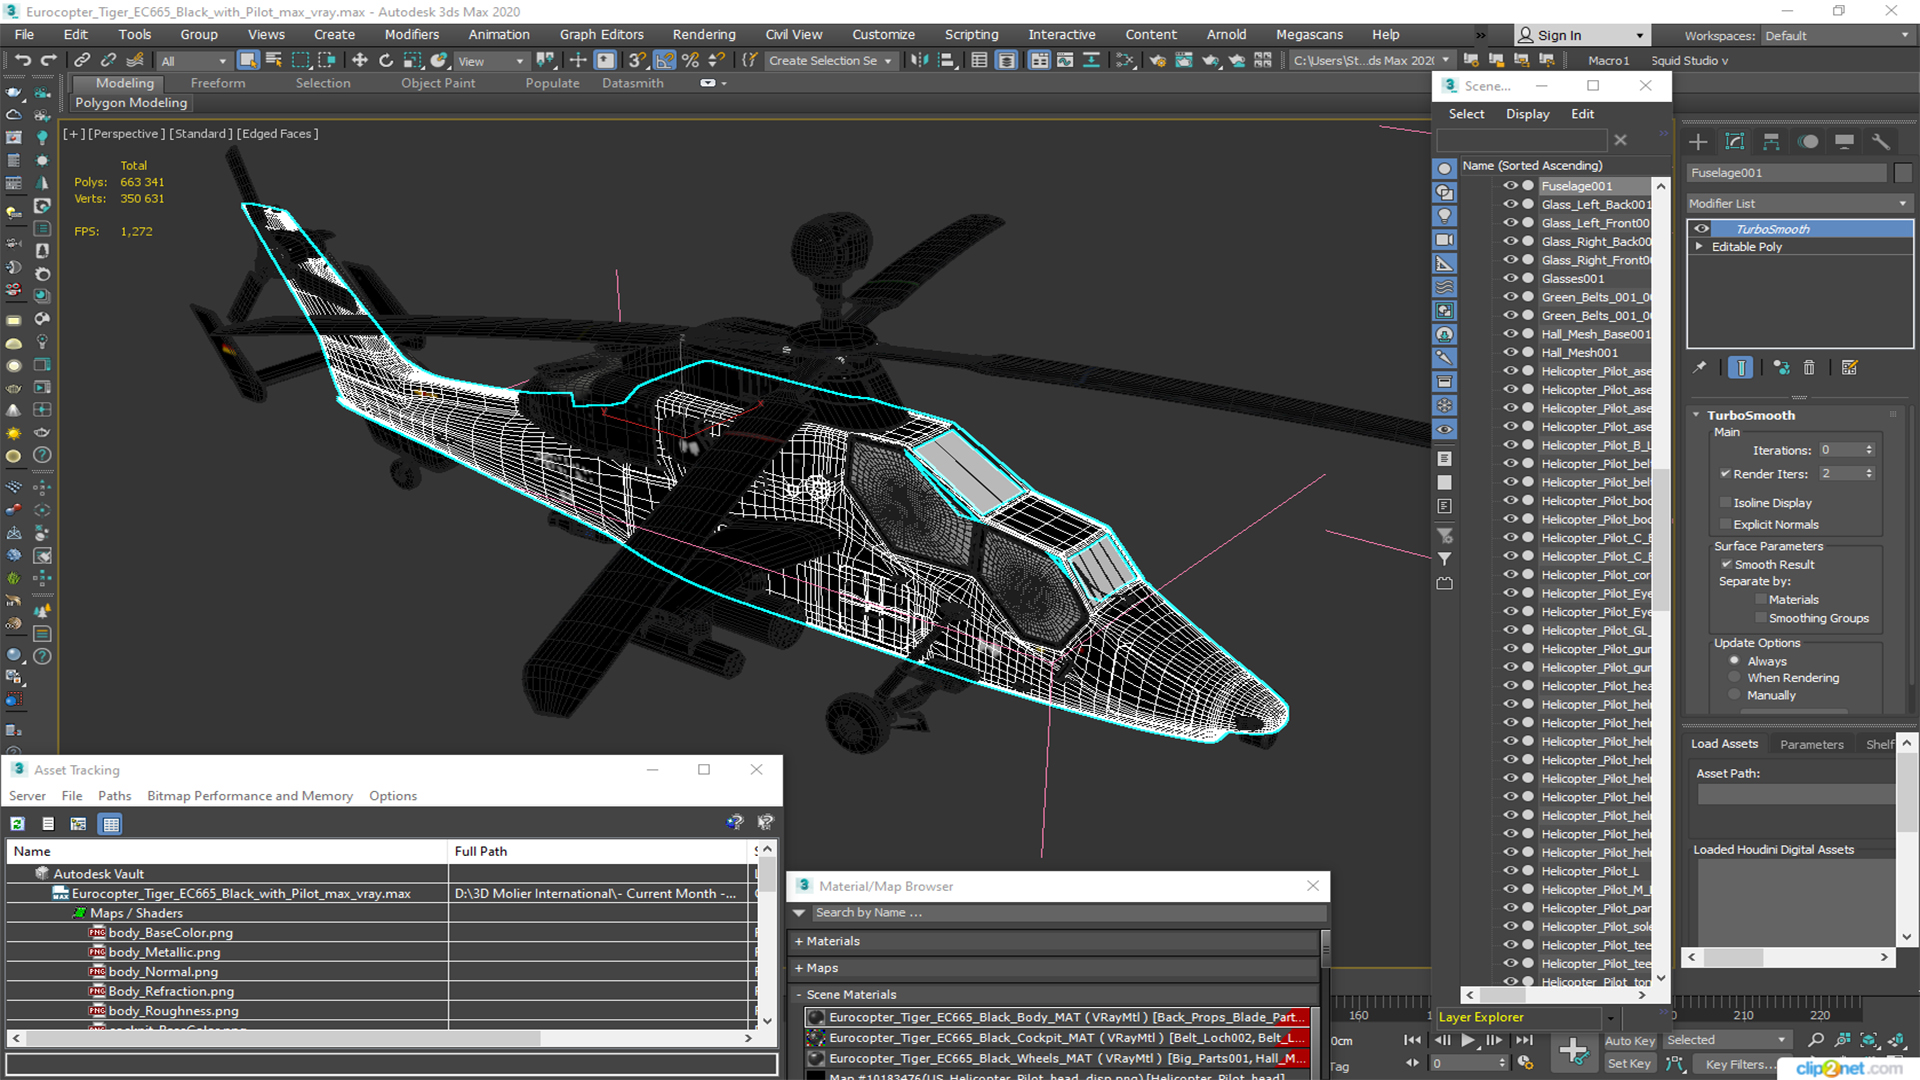Enable the Explicit Normals checkbox
1920x1080 pixels.
(x=1725, y=524)
